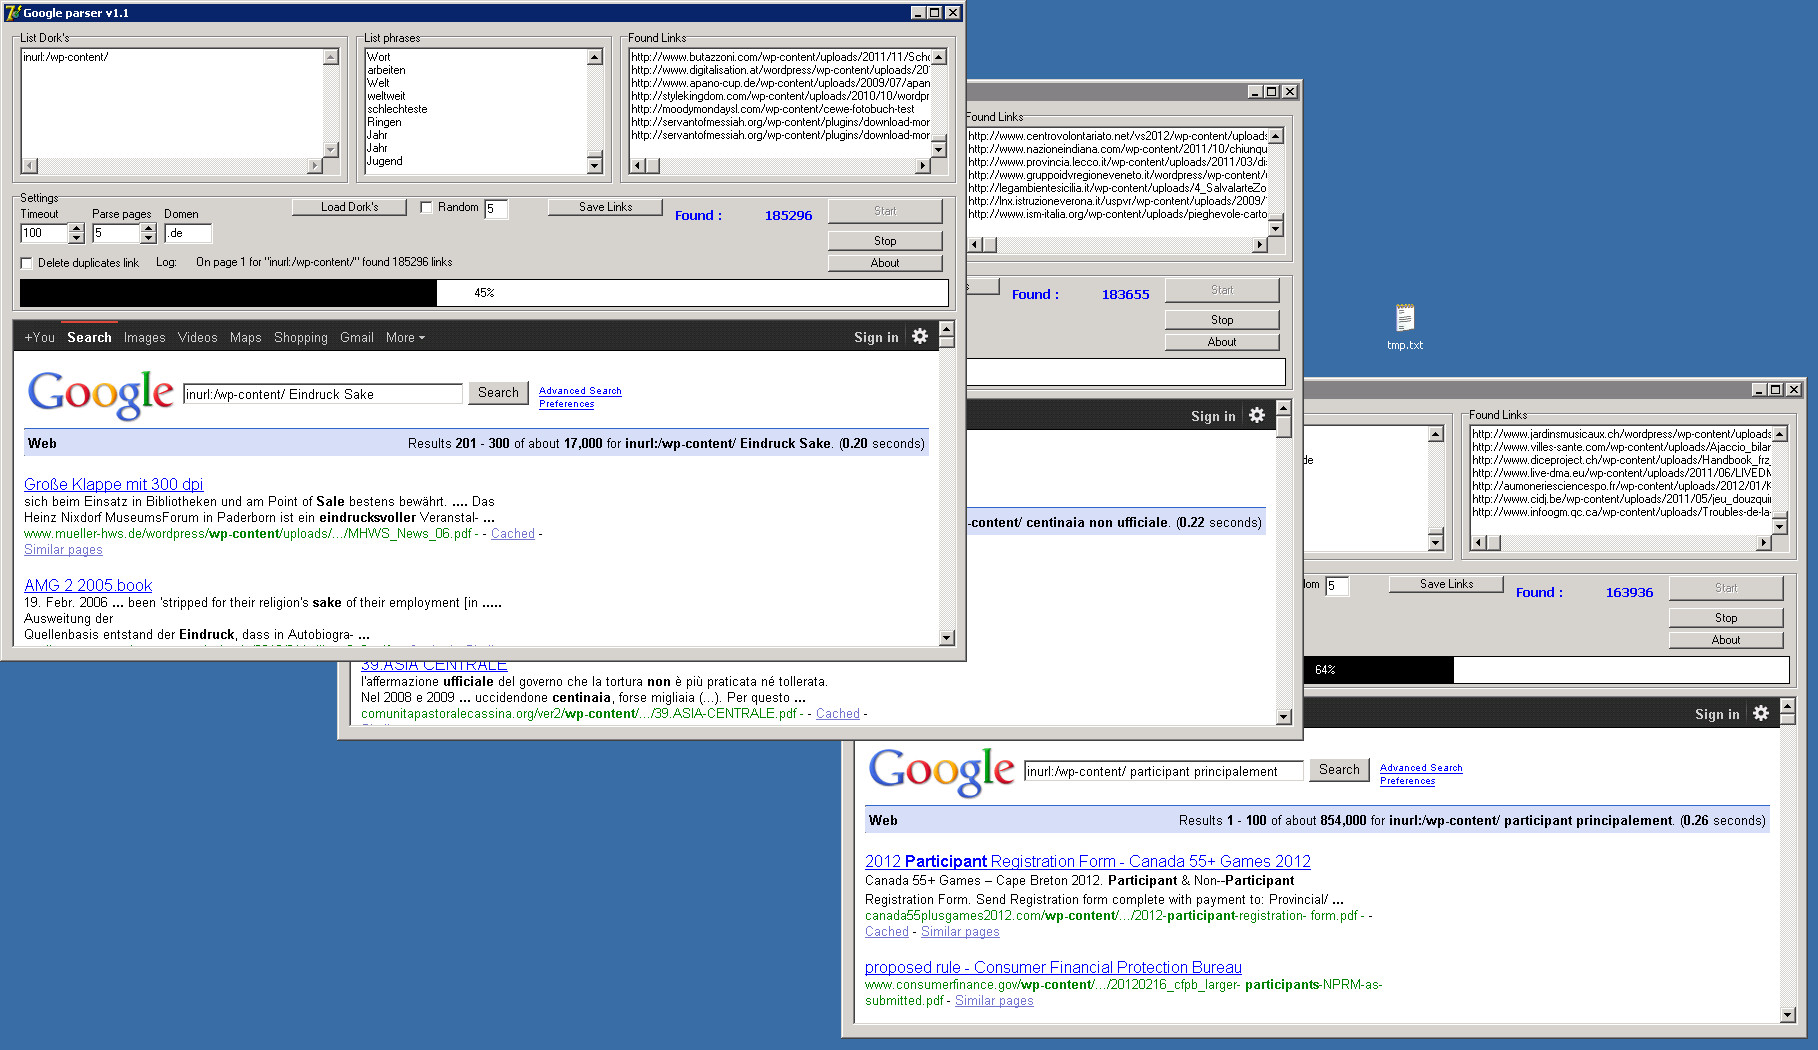Enable Delete duplicates link checkbox
This screenshot has height=1050, width=1818.
27,263
